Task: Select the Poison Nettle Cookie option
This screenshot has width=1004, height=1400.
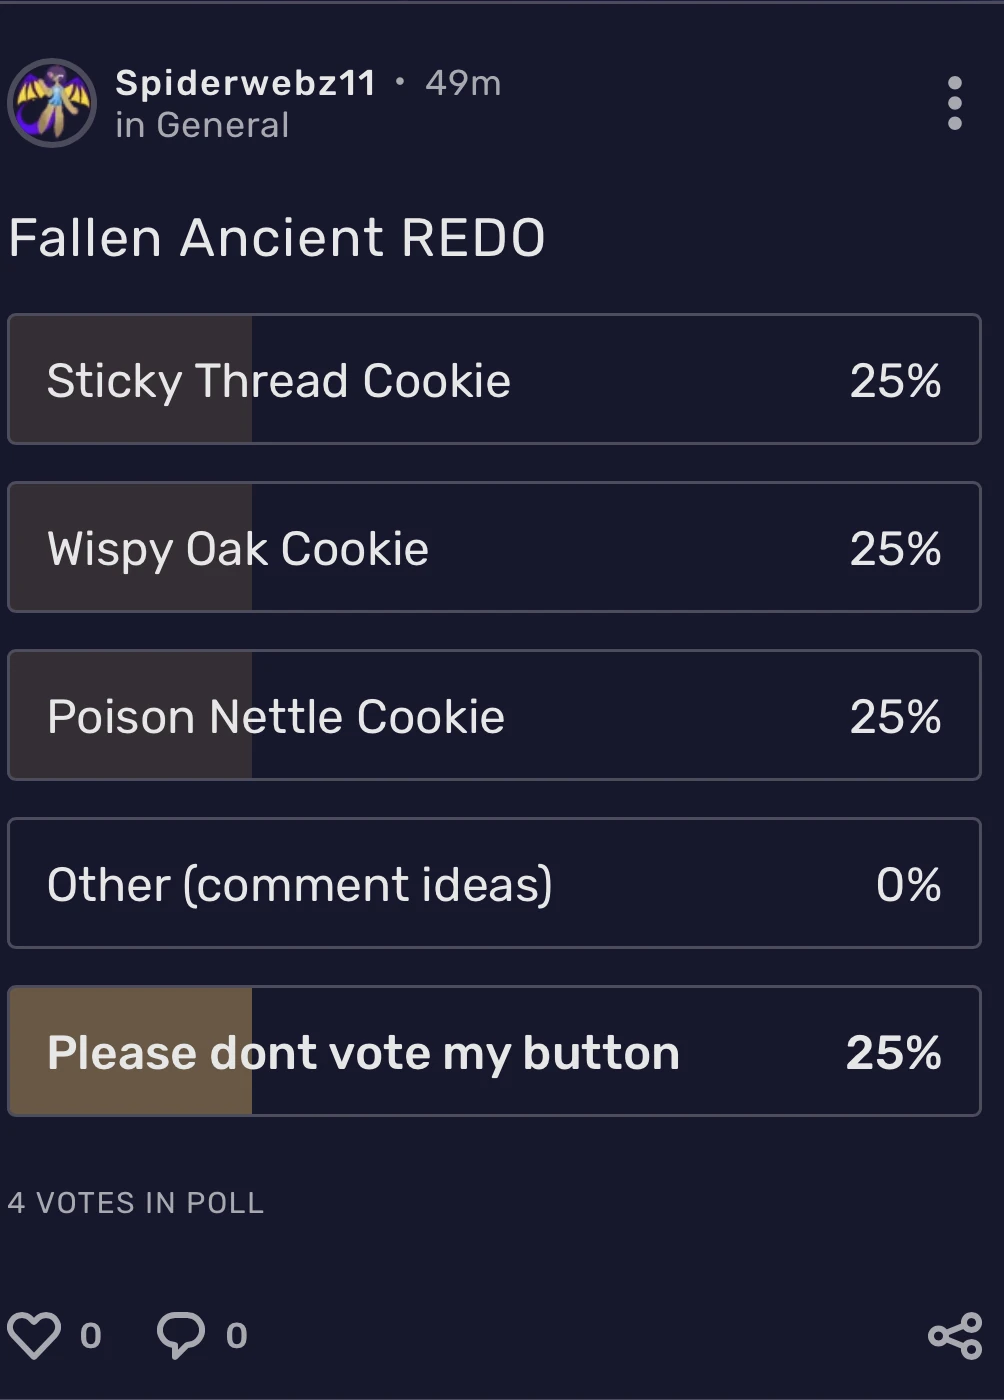Action: click(495, 715)
